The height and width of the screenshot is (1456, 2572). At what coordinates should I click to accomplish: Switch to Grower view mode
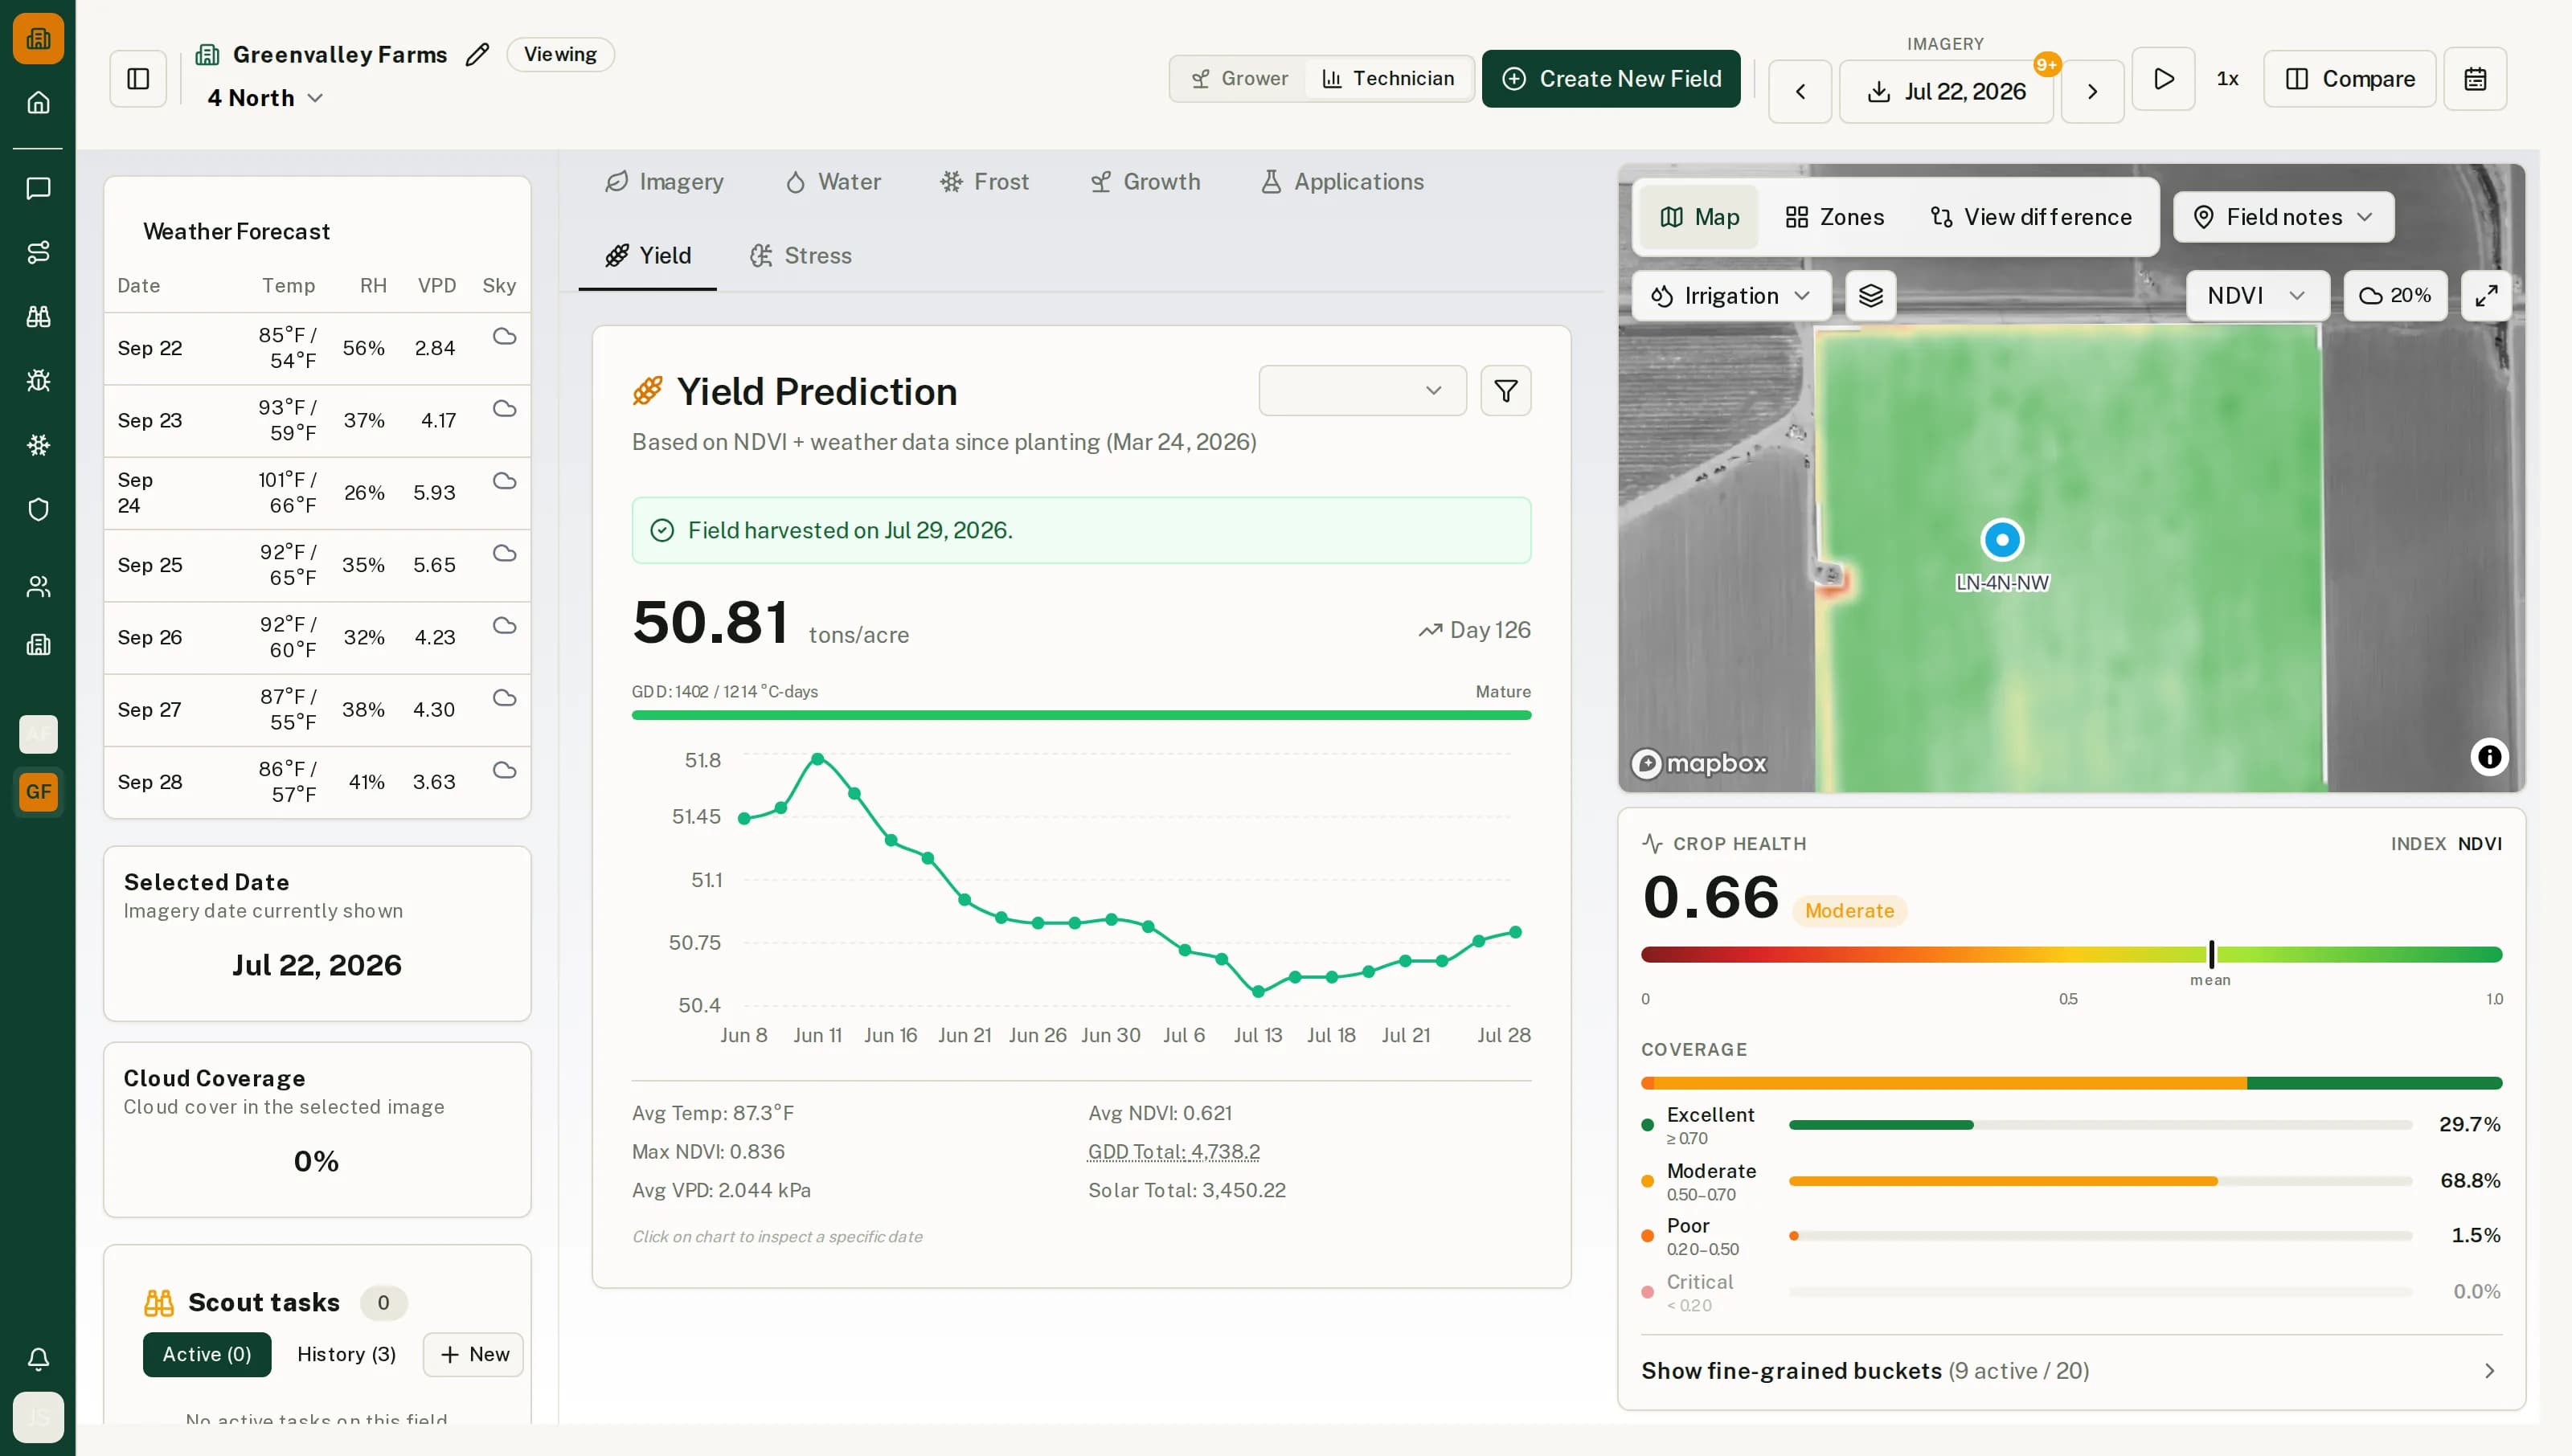(1239, 79)
